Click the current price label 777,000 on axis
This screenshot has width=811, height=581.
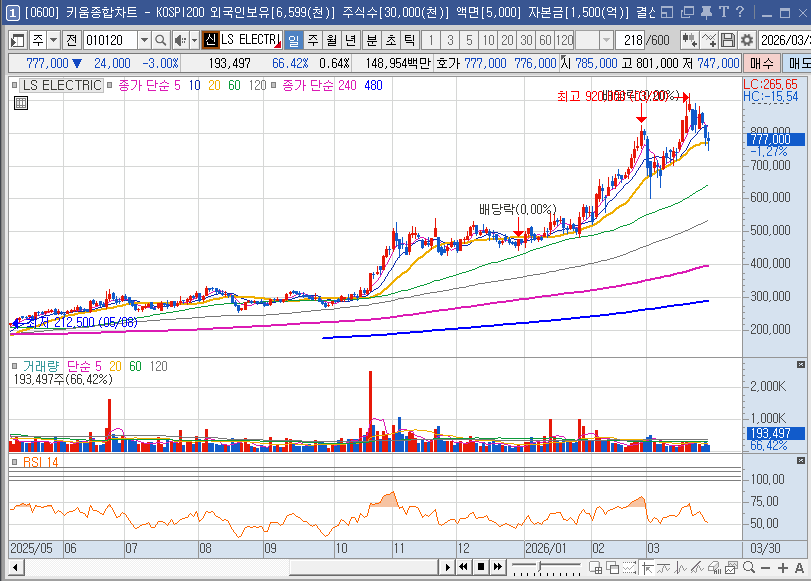[x=775, y=139]
